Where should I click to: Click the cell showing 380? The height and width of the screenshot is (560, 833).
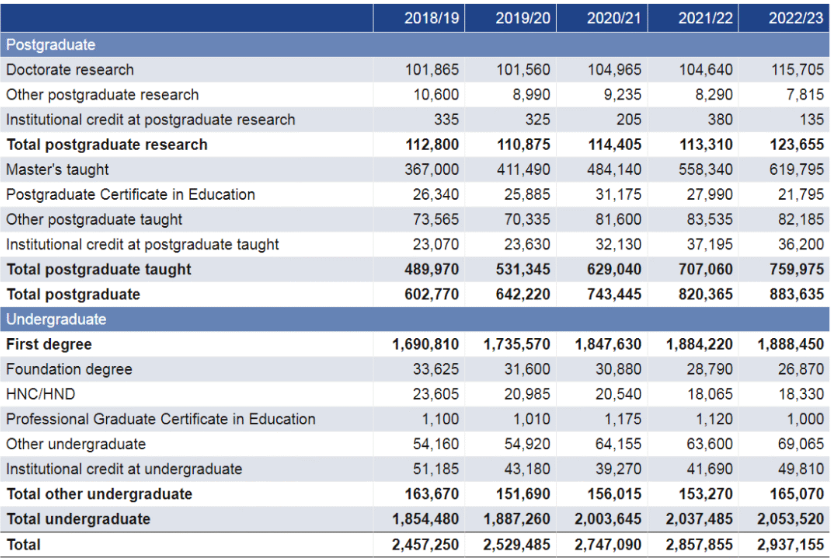(720, 120)
